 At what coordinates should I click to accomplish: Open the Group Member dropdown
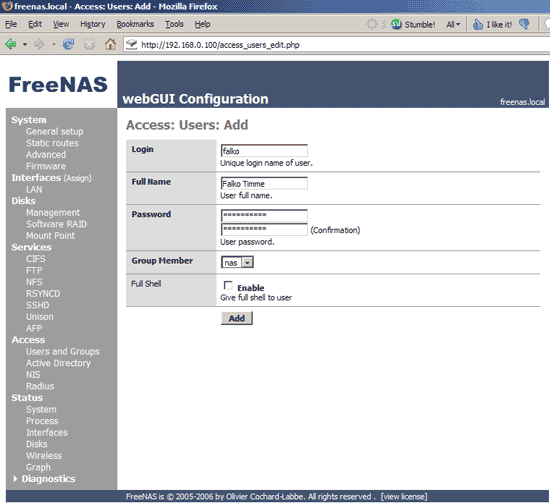[237, 262]
